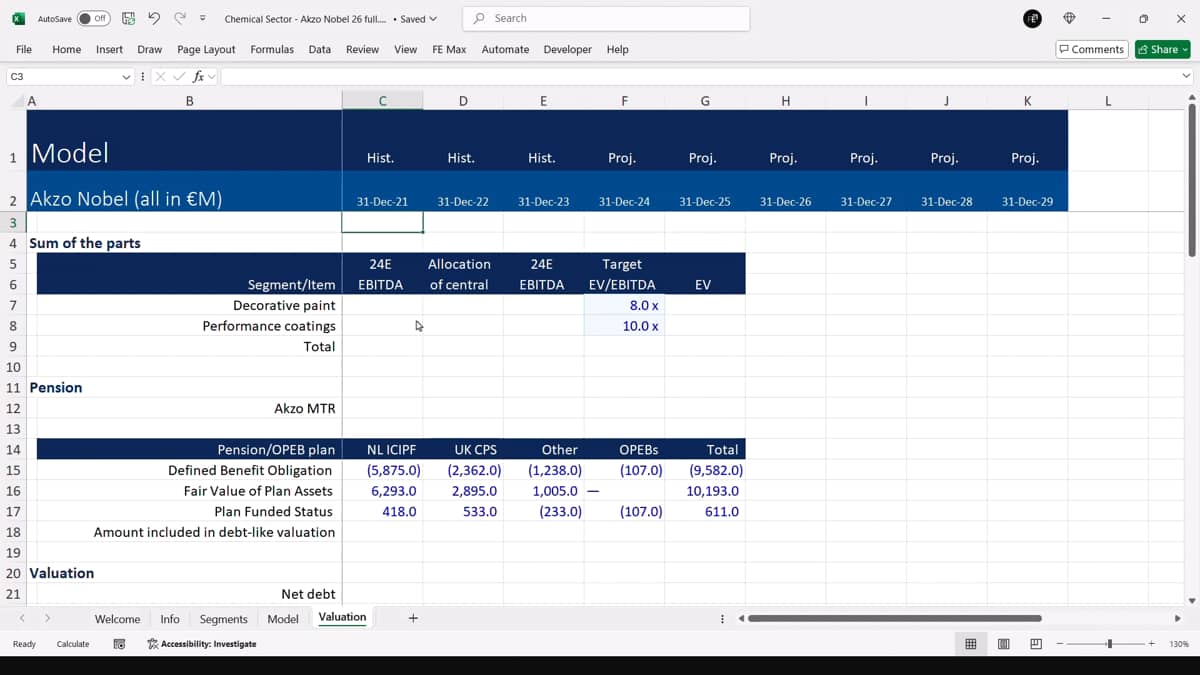Open the Developer ribbon tab
This screenshot has height=675, width=1200.
click(x=567, y=49)
